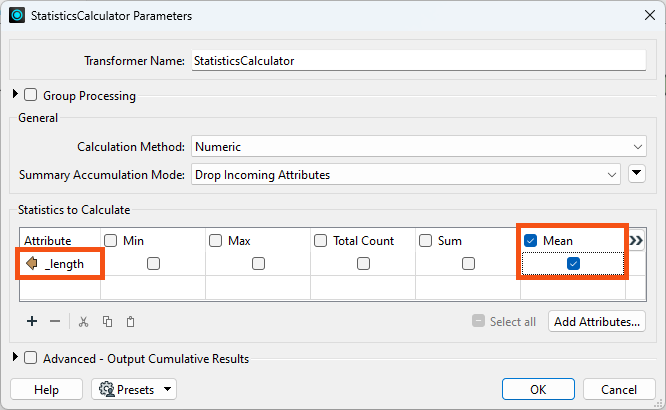Enable Advanced Output Cumulative Results checkbox
The image size is (666, 410).
click(x=31, y=358)
